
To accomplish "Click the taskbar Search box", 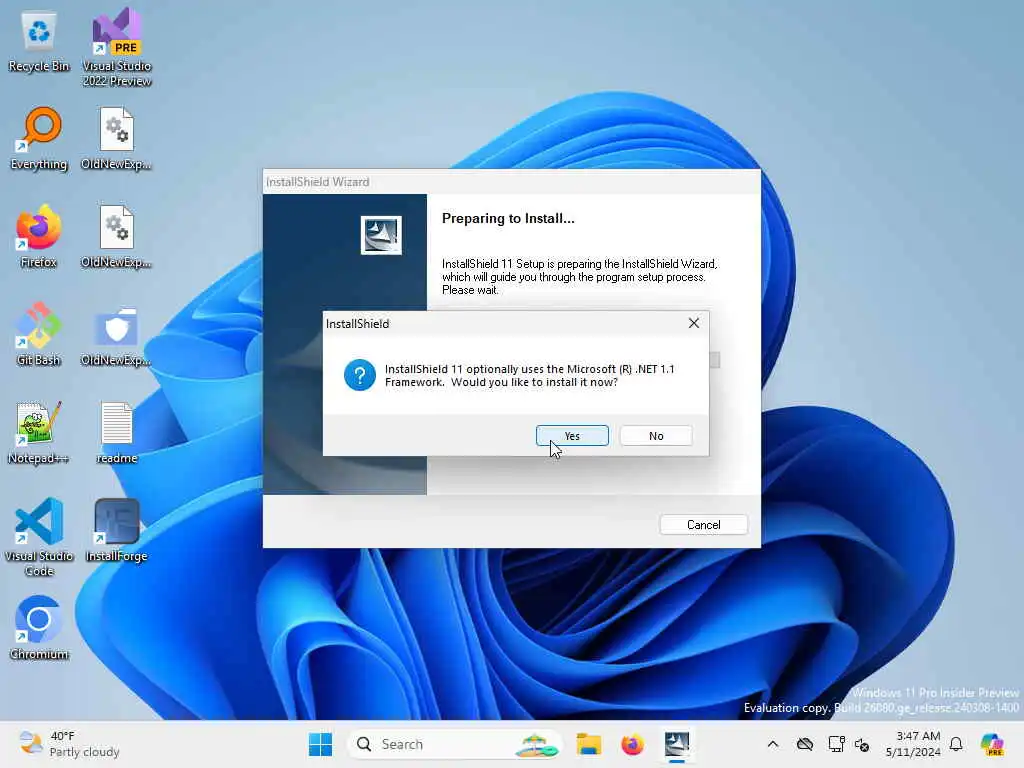I will point(455,744).
